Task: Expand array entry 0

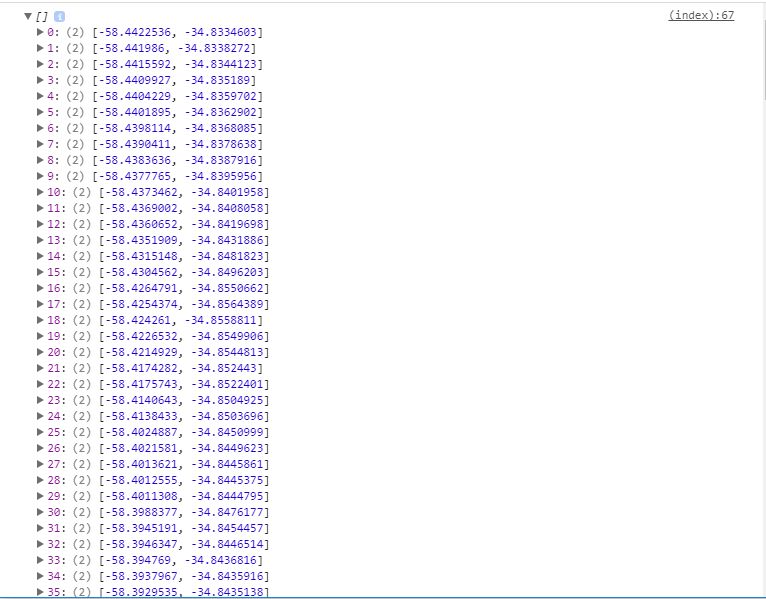Action: pyautogui.click(x=40, y=32)
